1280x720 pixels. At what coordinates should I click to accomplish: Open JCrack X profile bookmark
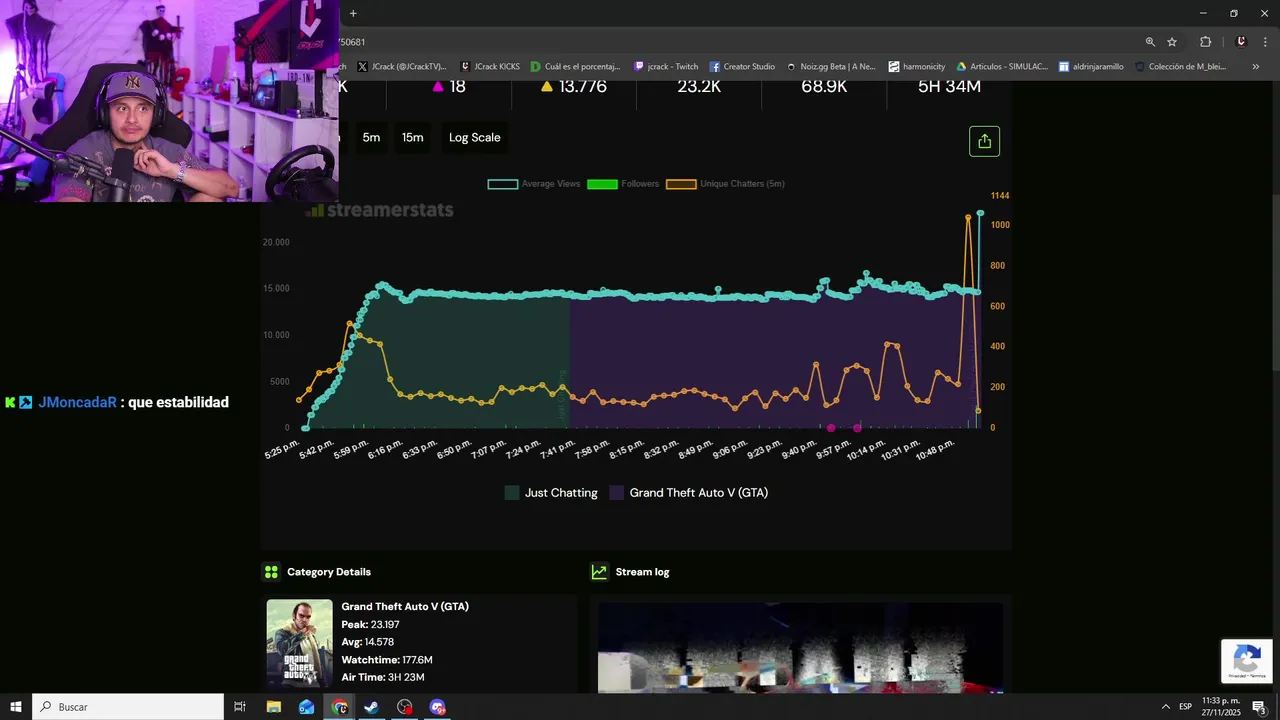[x=401, y=67]
